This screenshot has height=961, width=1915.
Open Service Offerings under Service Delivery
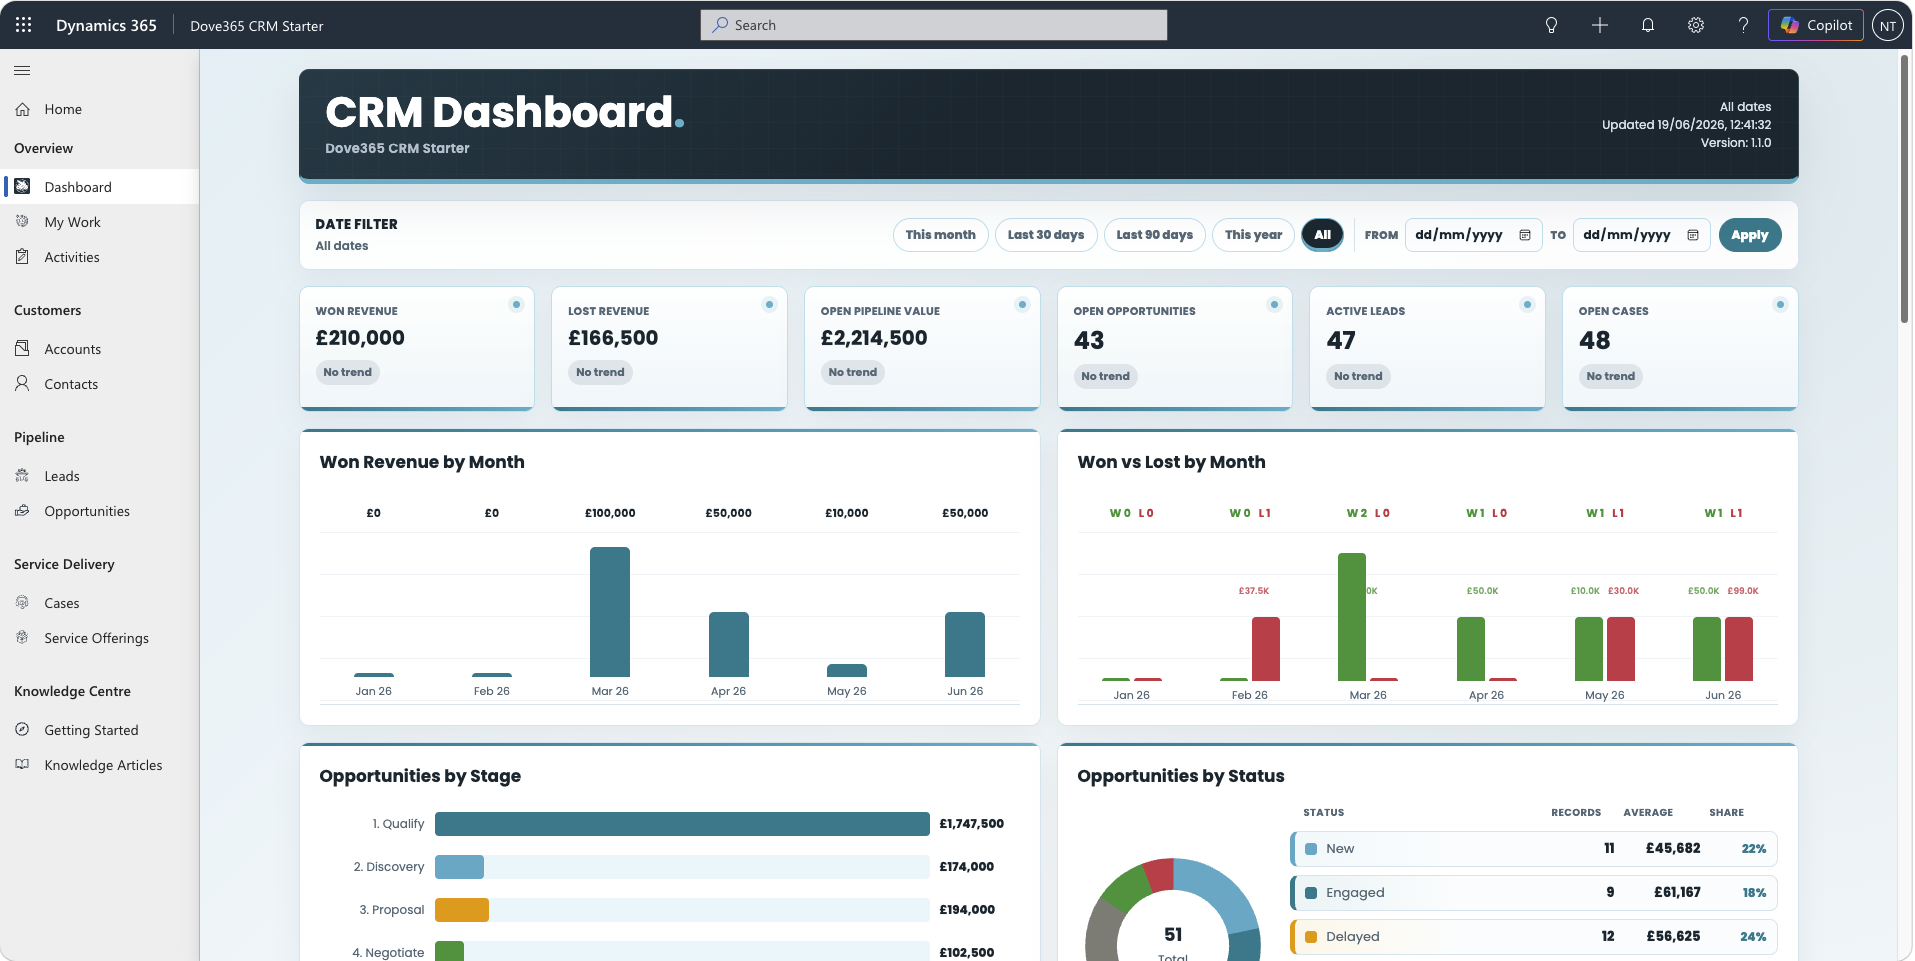coord(100,638)
